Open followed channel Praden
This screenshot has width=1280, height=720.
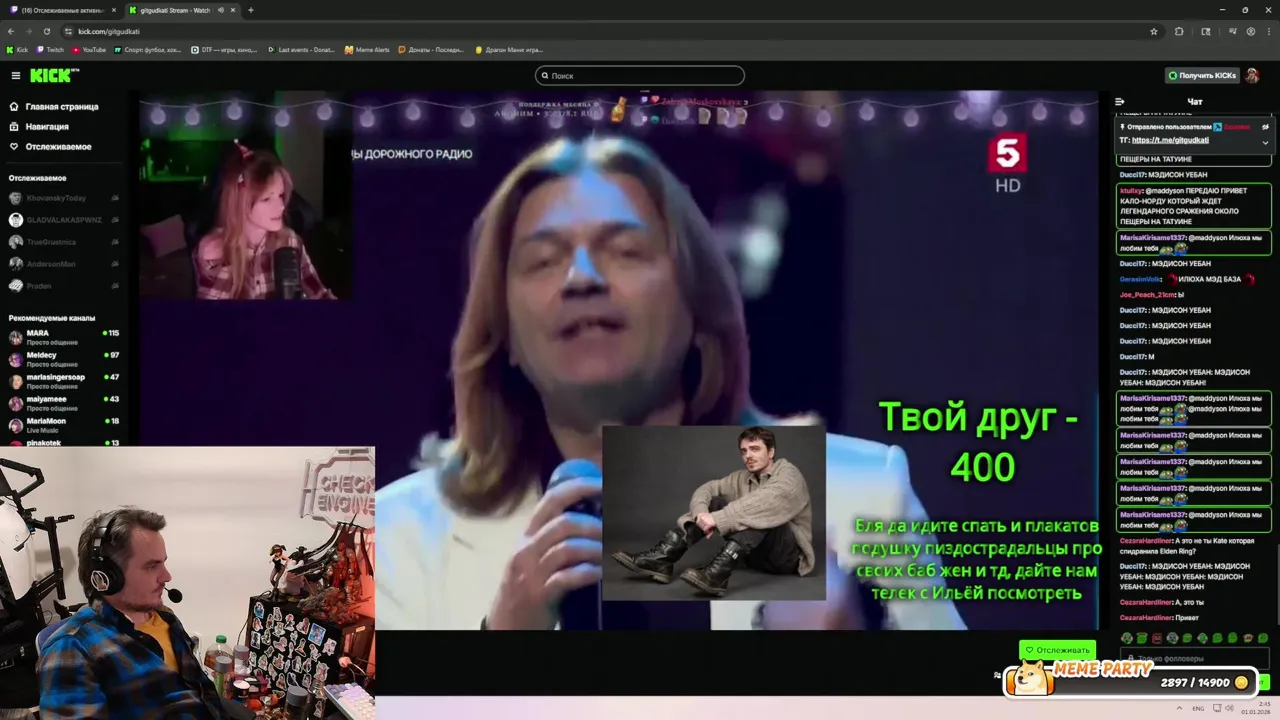64,286
